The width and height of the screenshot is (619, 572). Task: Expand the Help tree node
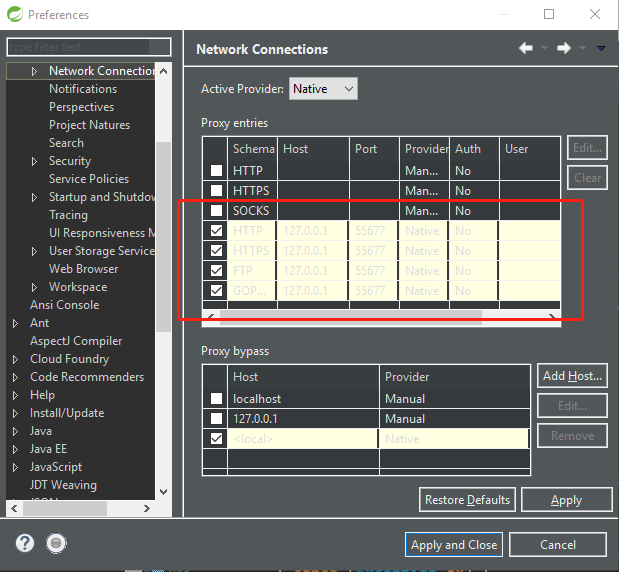coord(15,395)
